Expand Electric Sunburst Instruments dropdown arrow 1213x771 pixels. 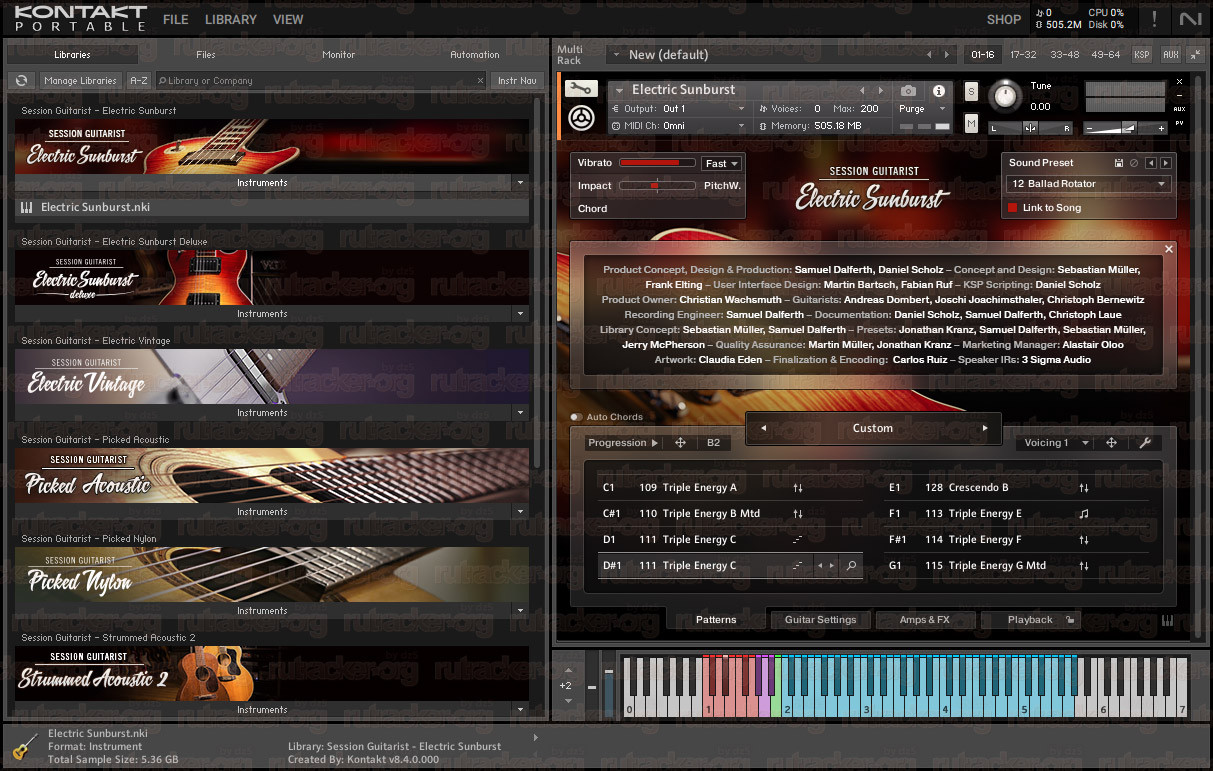click(x=519, y=183)
